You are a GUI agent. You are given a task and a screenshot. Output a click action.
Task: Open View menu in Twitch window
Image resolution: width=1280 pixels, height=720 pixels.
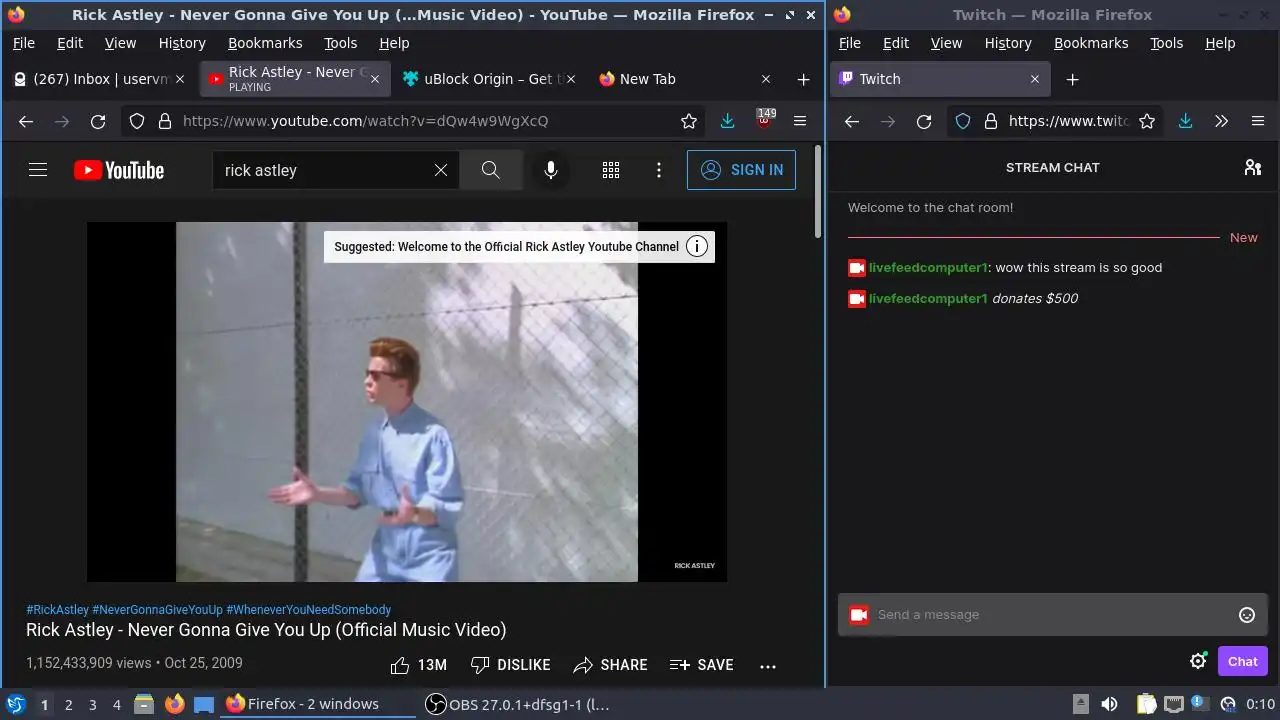click(946, 43)
